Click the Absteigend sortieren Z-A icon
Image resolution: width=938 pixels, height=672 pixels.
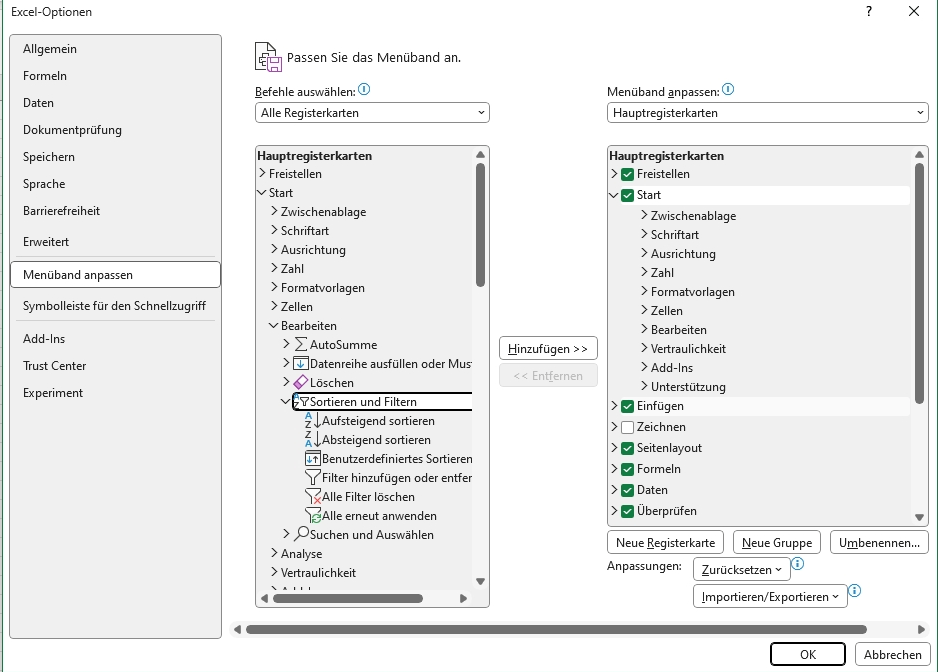[313, 440]
